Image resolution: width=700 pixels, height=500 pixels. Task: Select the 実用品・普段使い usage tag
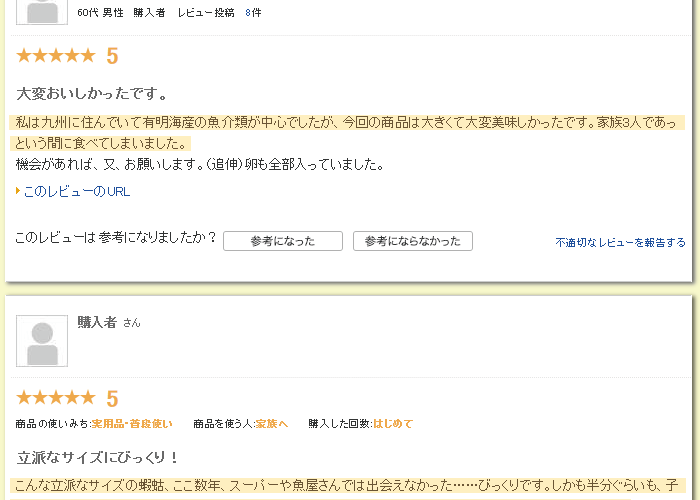pos(132,424)
